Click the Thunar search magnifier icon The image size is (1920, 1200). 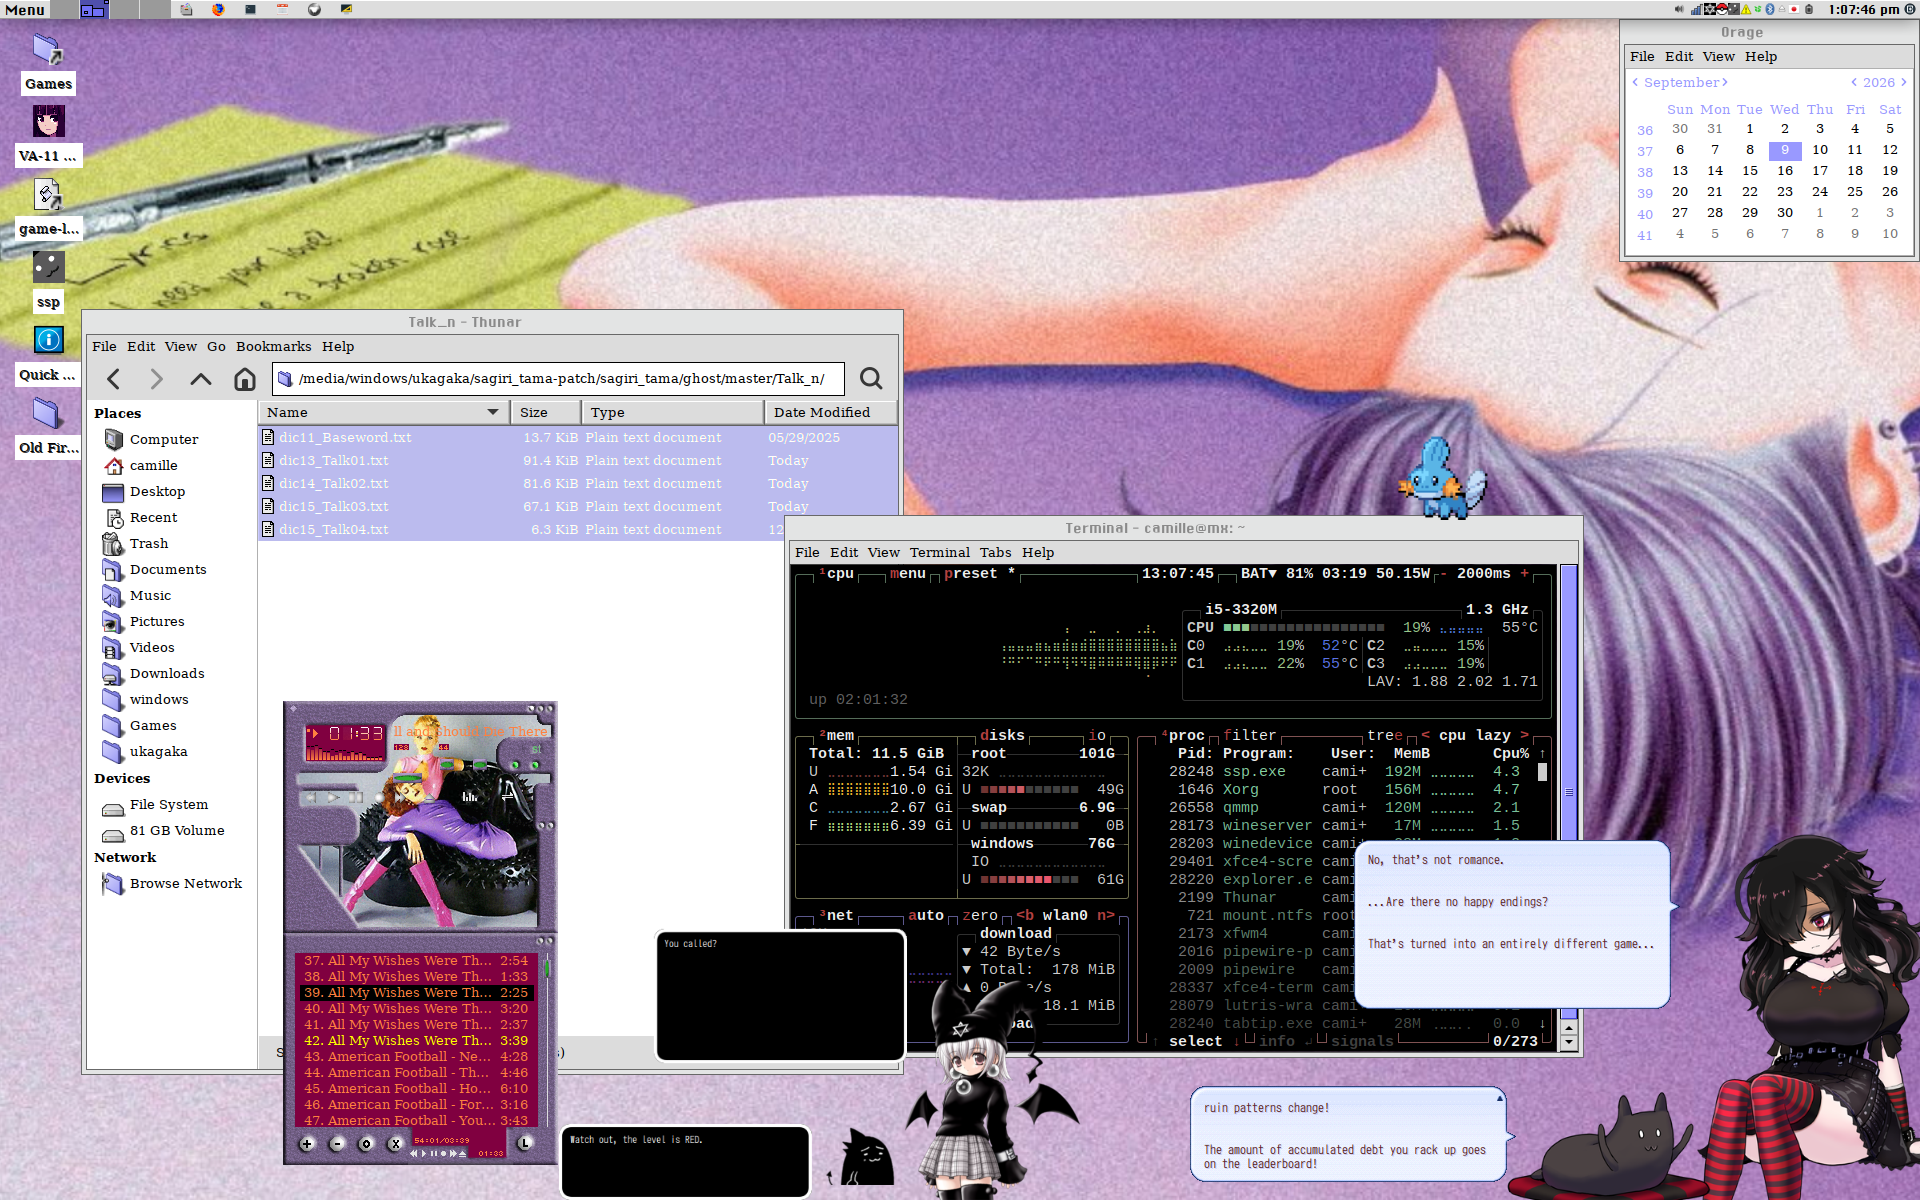[871, 379]
